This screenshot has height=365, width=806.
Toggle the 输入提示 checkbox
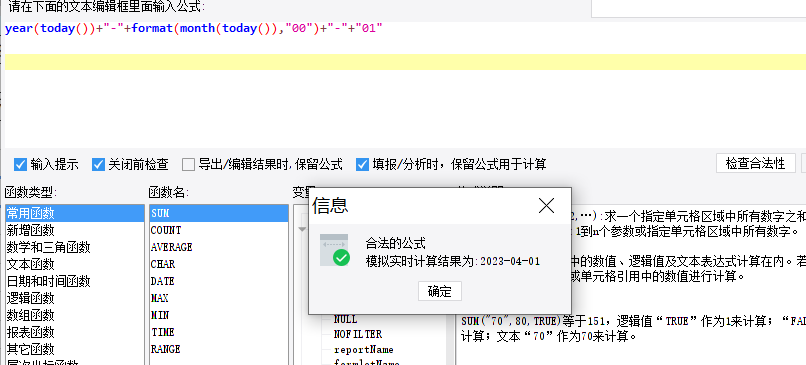(x=20, y=165)
